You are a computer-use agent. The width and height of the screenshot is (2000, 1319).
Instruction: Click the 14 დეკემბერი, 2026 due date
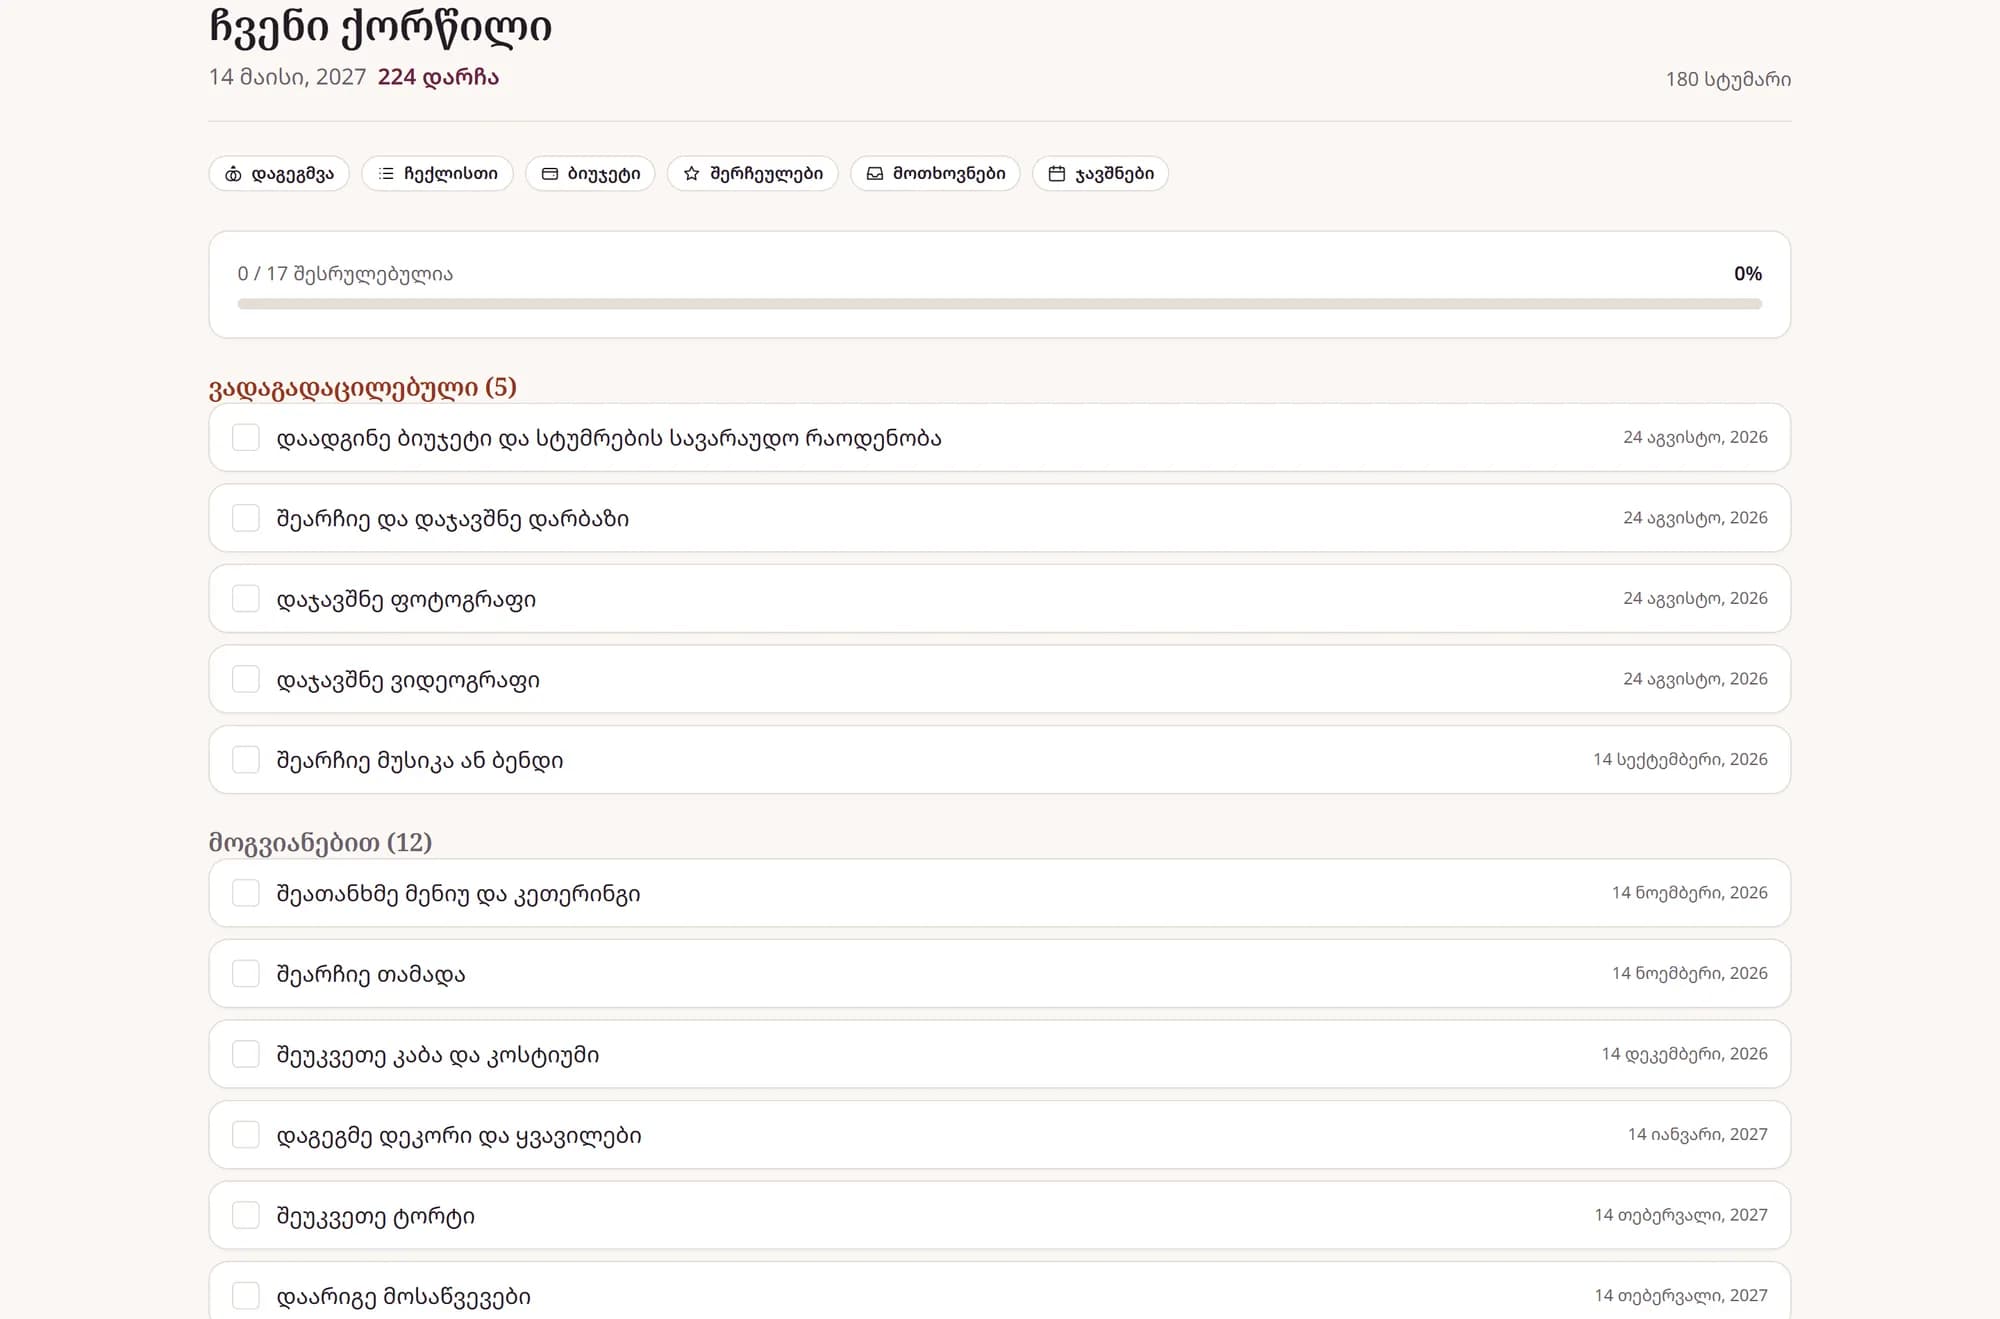pos(1684,1054)
